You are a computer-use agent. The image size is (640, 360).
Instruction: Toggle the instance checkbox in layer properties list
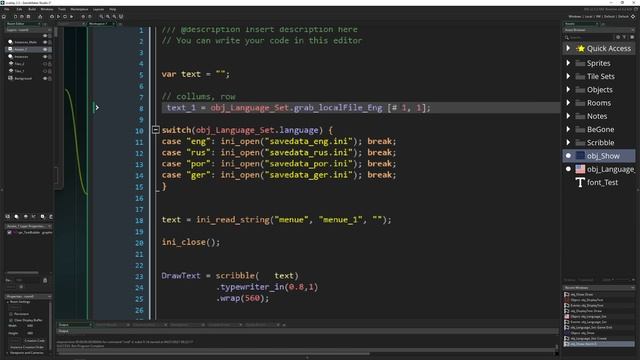(9, 232)
